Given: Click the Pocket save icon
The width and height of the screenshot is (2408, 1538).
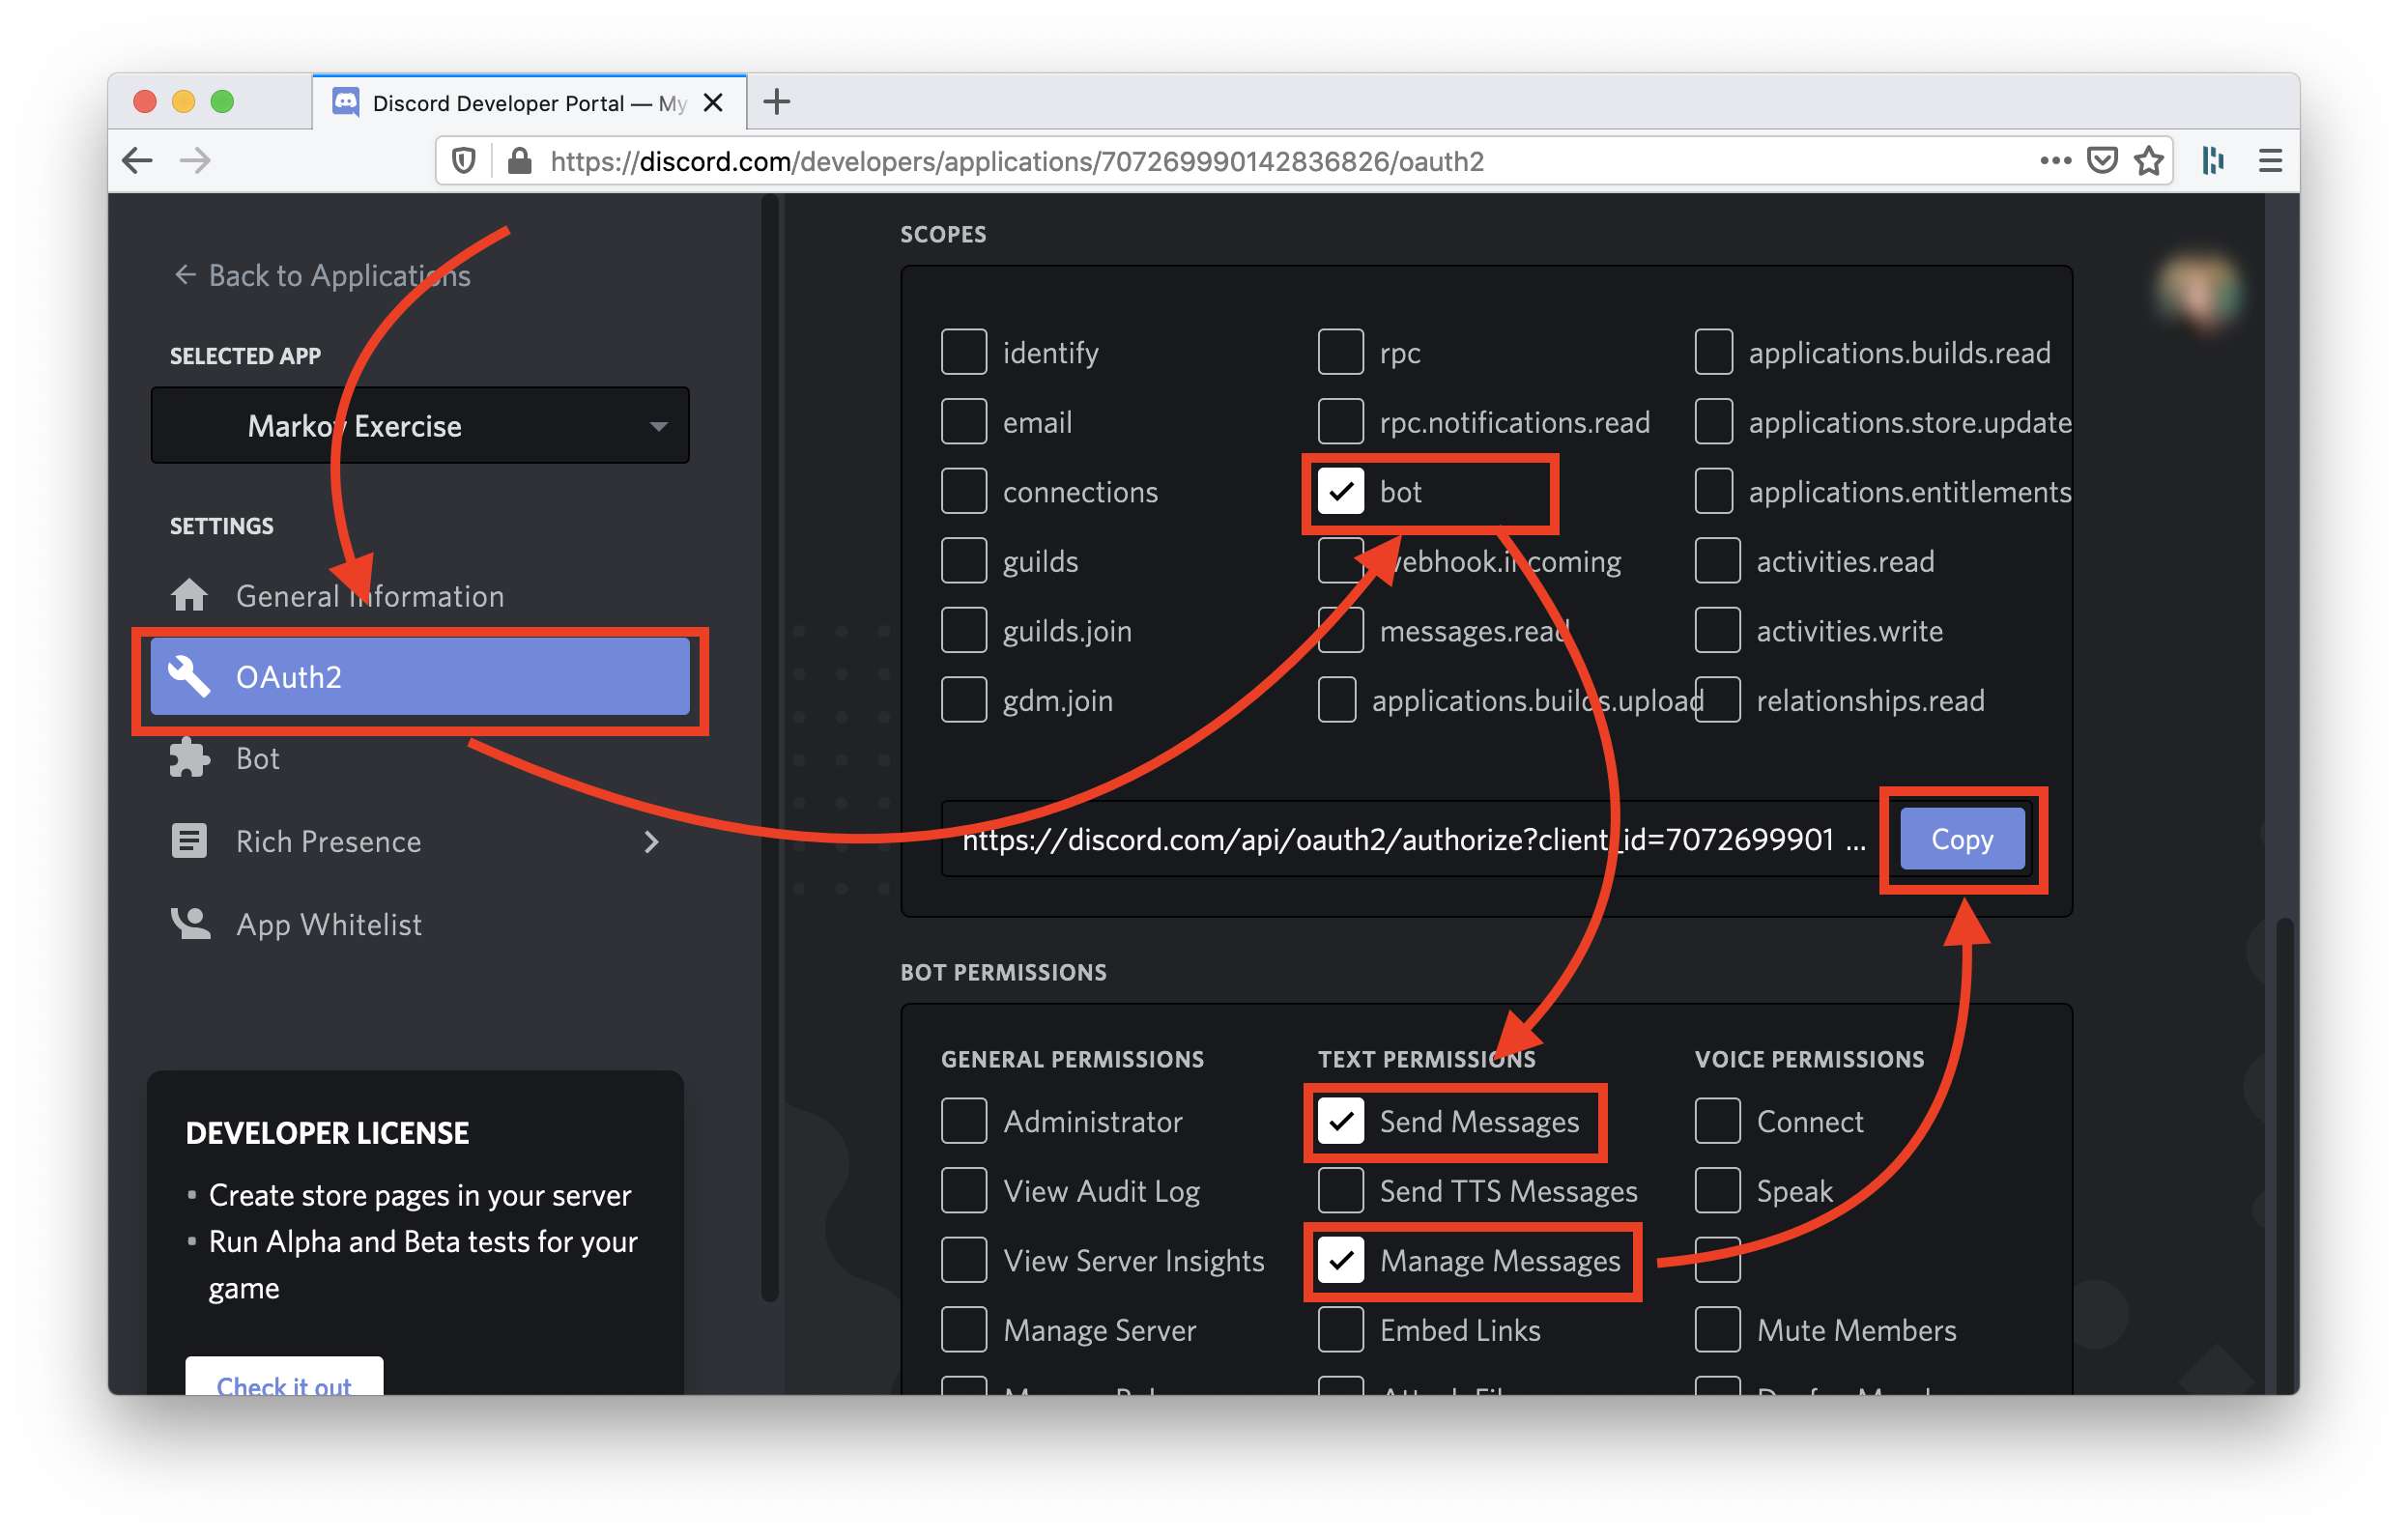Looking at the screenshot, I should 2102,160.
